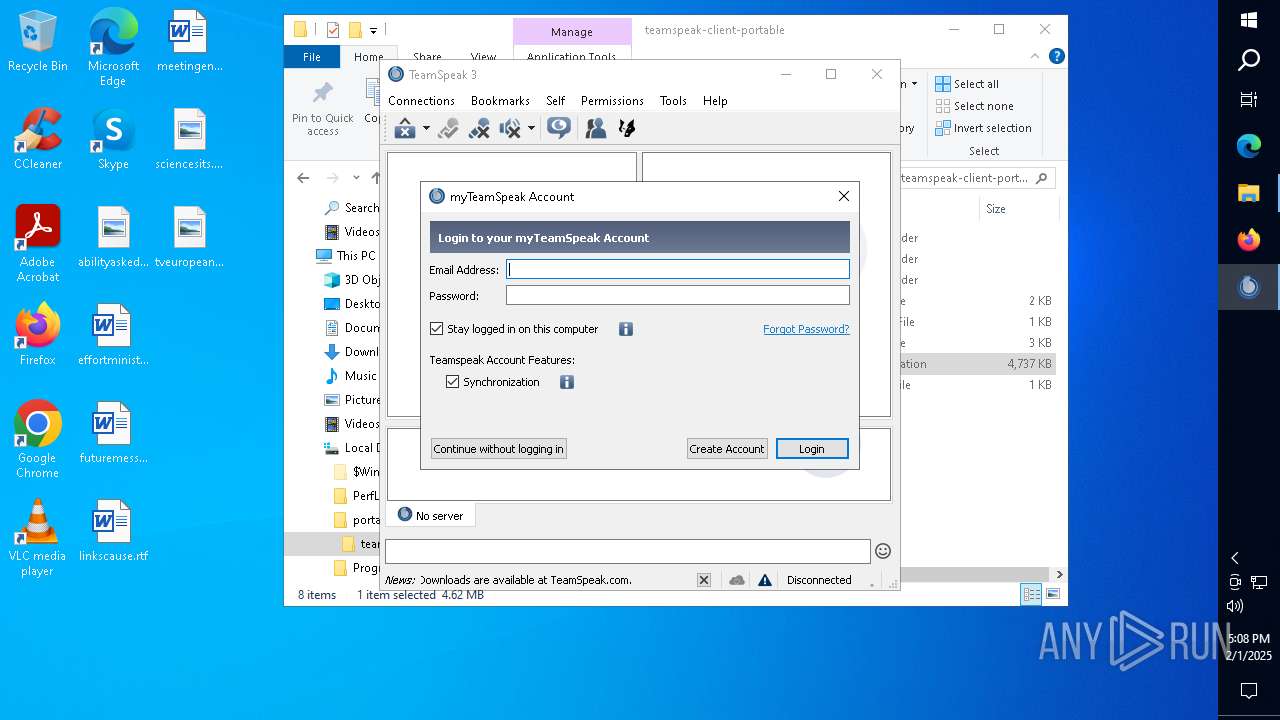
Task: Open Firefox from taskbar
Action: 1249,240
